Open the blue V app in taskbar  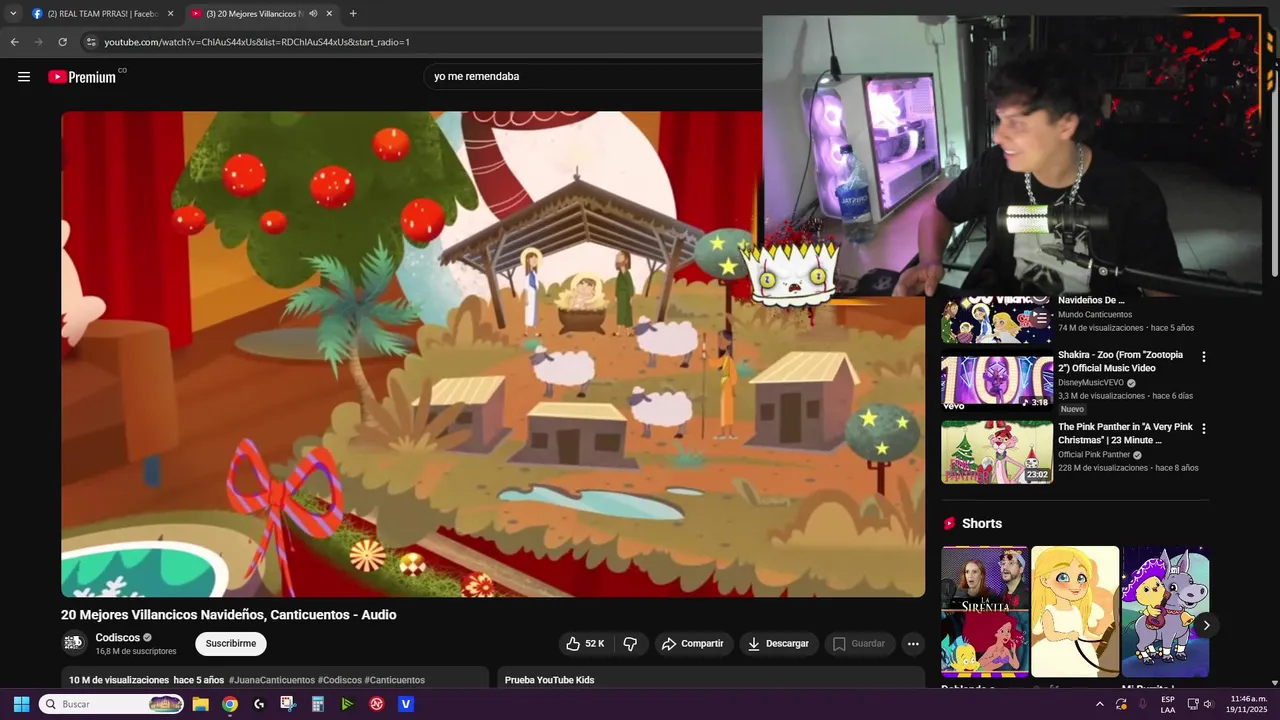click(x=406, y=704)
